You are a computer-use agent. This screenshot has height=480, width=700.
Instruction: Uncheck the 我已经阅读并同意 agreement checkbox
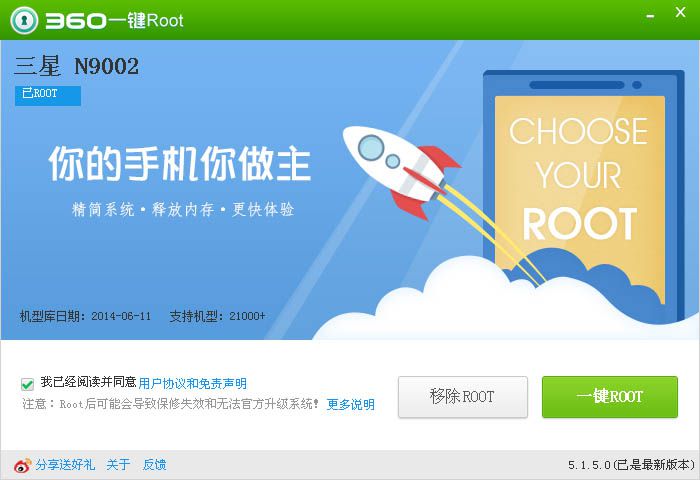(x=27, y=384)
